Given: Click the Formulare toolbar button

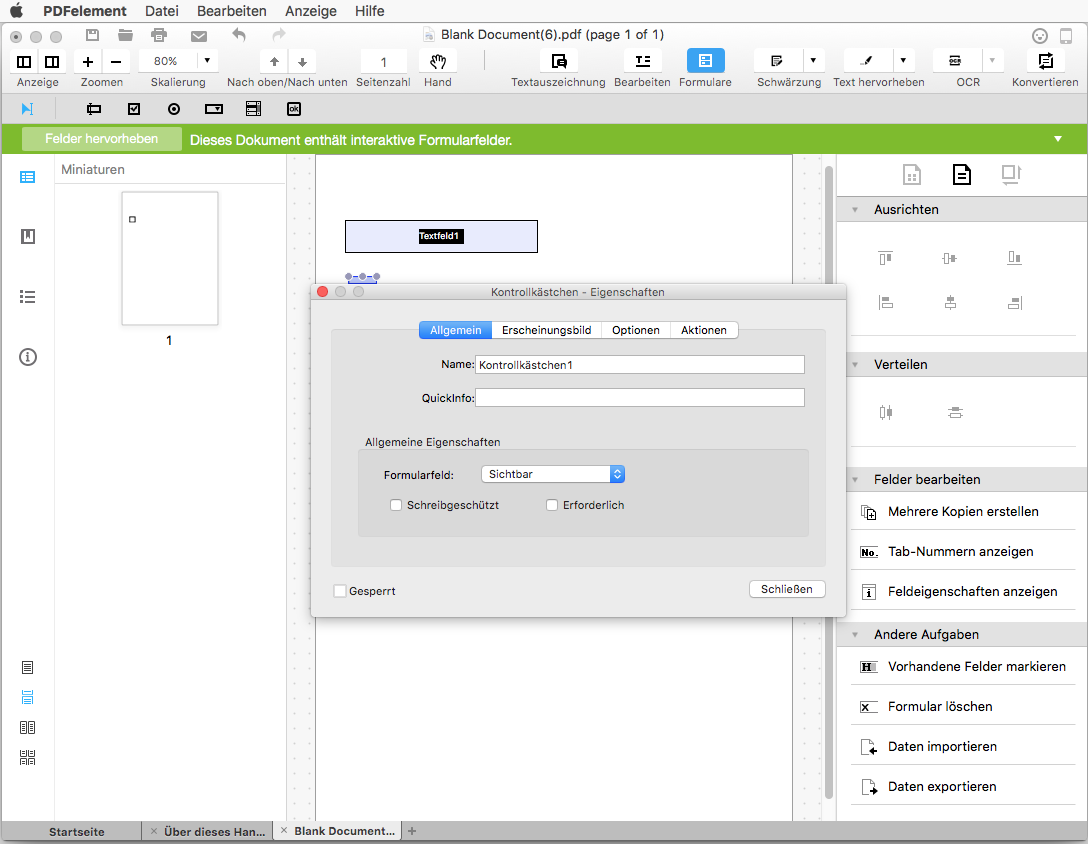Looking at the screenshot, I should coord(706,61).
